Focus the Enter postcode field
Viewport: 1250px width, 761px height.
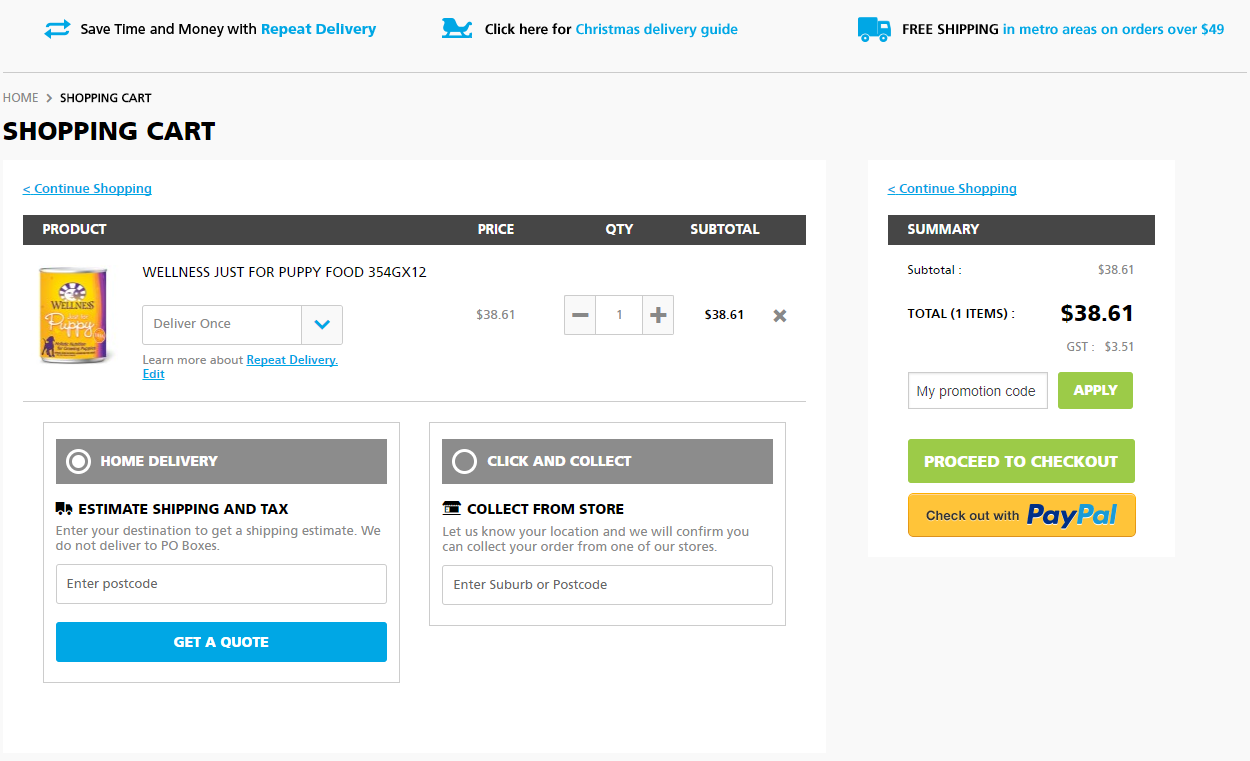[221, 584]
